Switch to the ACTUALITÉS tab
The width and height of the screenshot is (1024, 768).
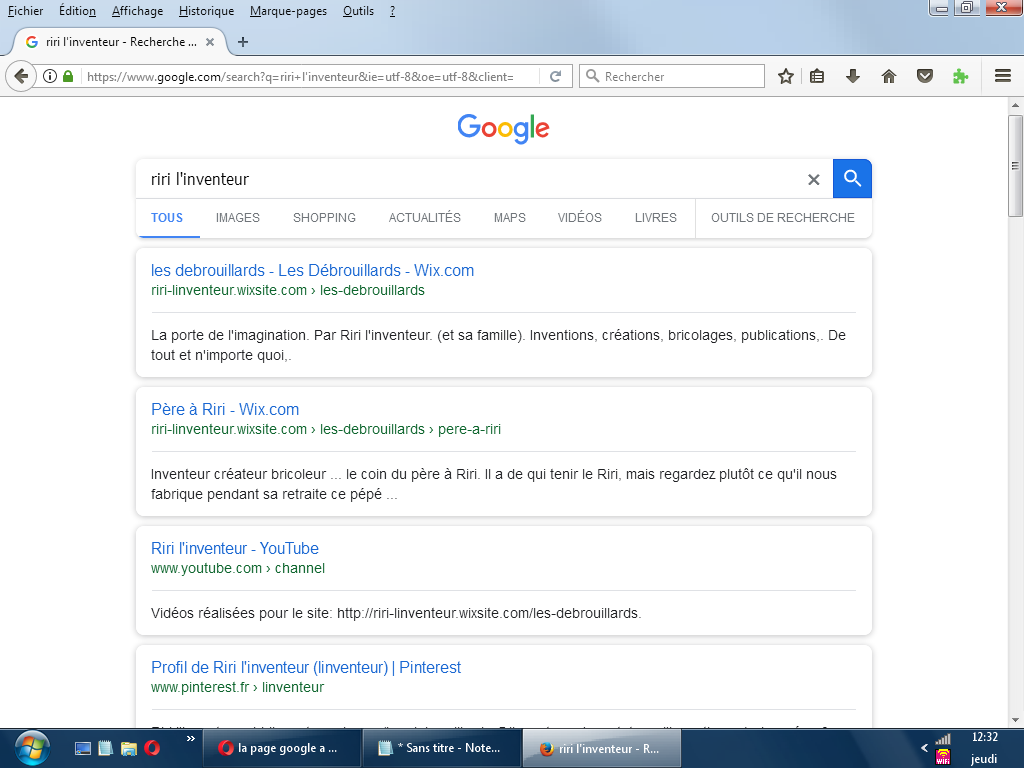point(424,218)
